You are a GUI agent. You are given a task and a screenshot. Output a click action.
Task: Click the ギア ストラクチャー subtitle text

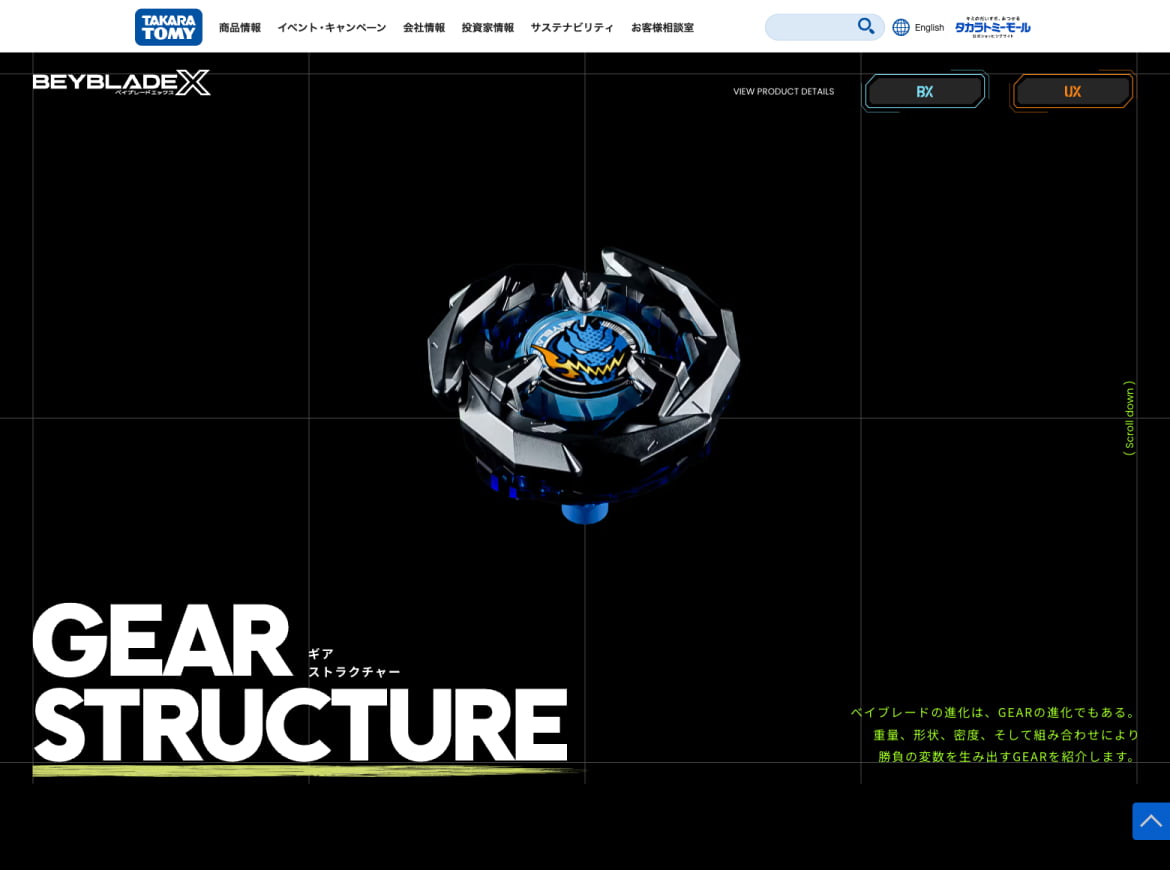coord(354,663)
